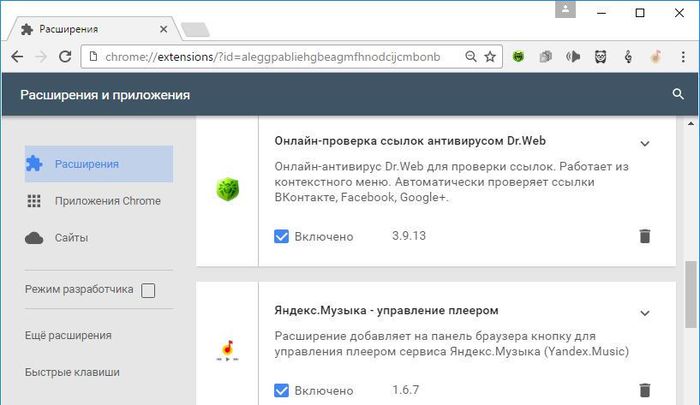Click the zoom magnifier icon in address bar
This screenshot has width=700, height=405.
pyautogui.click(x=471, y=57)
